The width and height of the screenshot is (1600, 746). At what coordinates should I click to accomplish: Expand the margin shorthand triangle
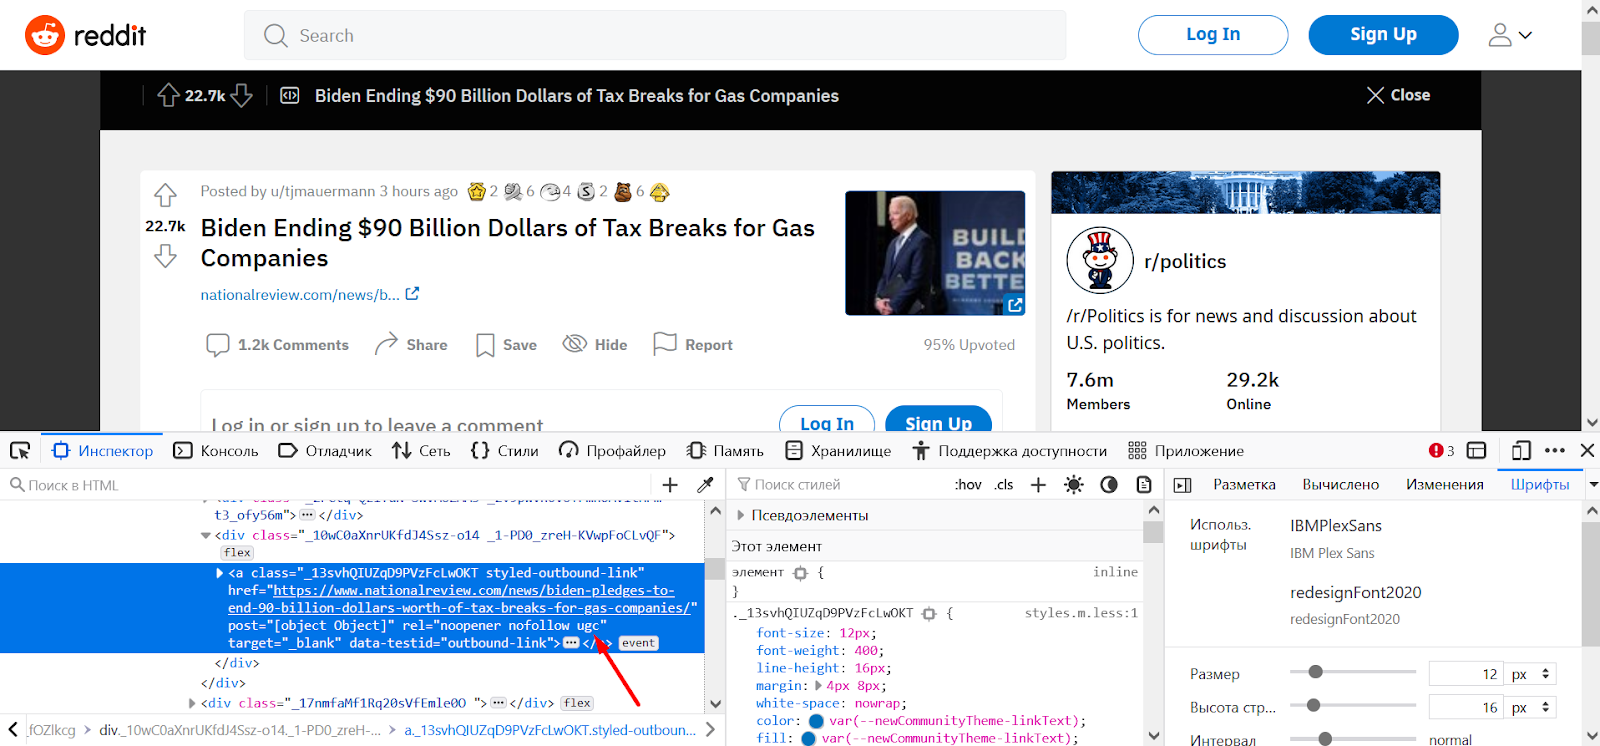[x=819, y=686]
